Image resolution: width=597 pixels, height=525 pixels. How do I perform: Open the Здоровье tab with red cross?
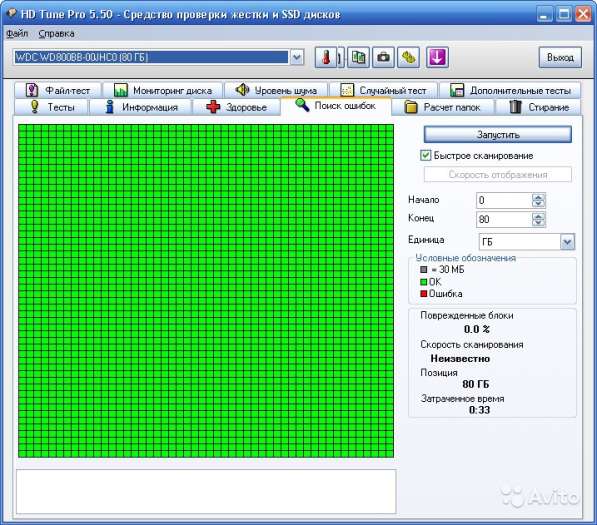coord(236,107)
